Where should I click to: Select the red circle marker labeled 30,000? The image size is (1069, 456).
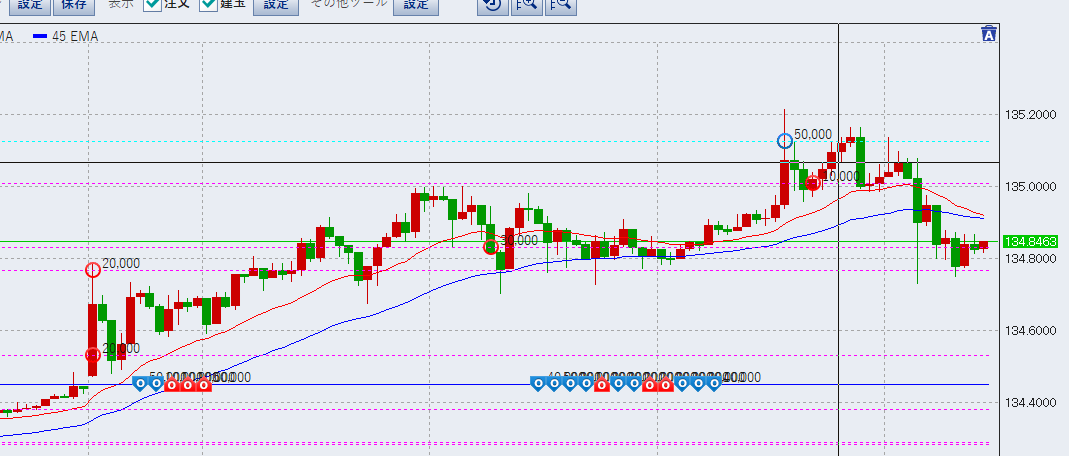[x=491, y=246]
